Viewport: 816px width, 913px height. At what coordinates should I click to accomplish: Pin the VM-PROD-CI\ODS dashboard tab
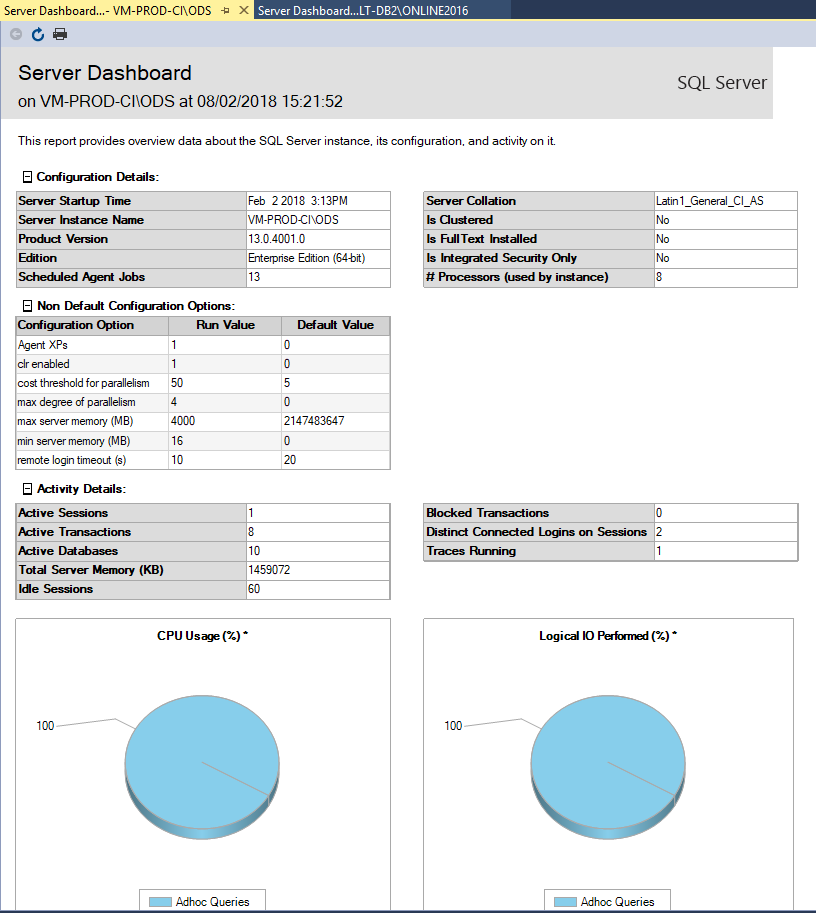tap(226, 10)
